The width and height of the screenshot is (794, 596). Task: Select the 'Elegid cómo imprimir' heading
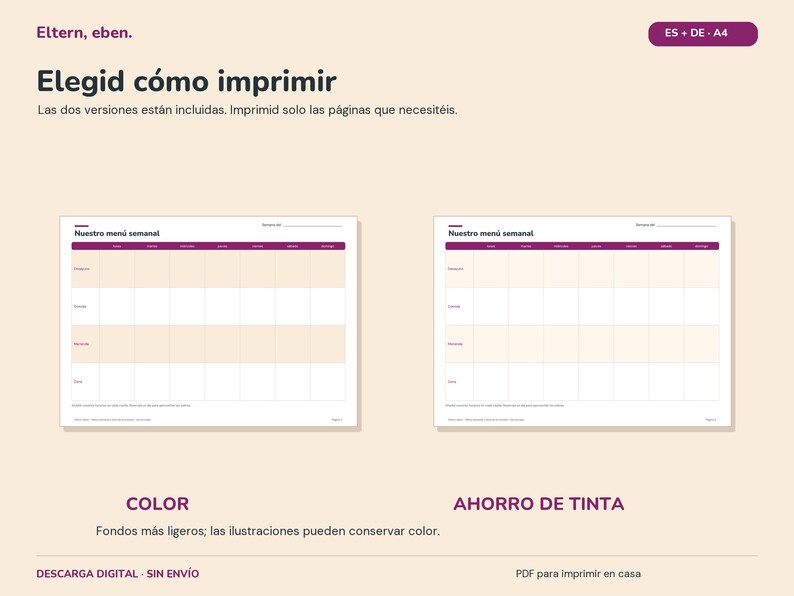click(187, 81)
